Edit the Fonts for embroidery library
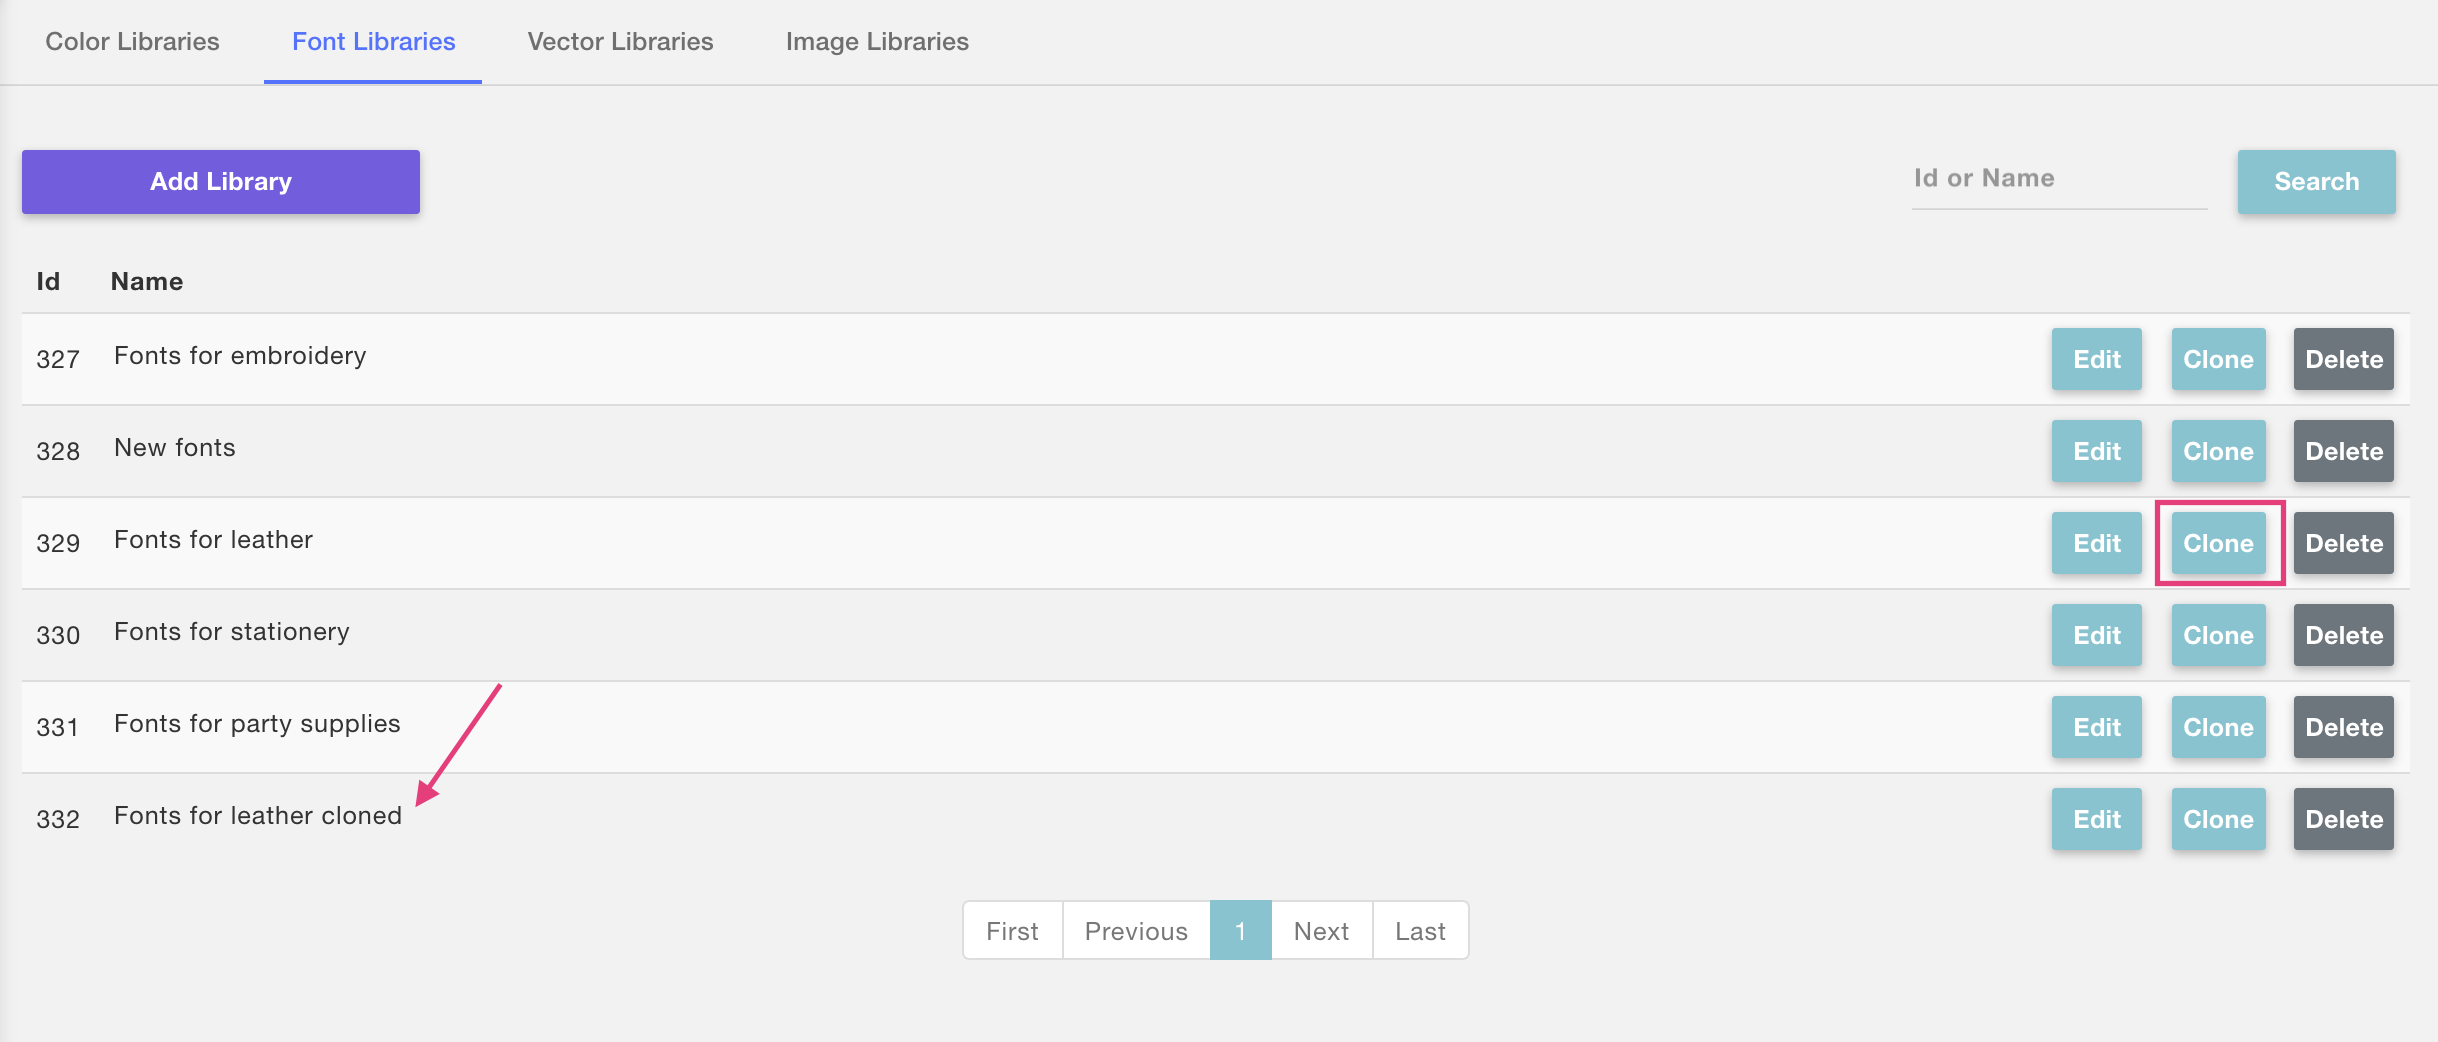Screen dimensions: 2438x1042 (2096, 359)
